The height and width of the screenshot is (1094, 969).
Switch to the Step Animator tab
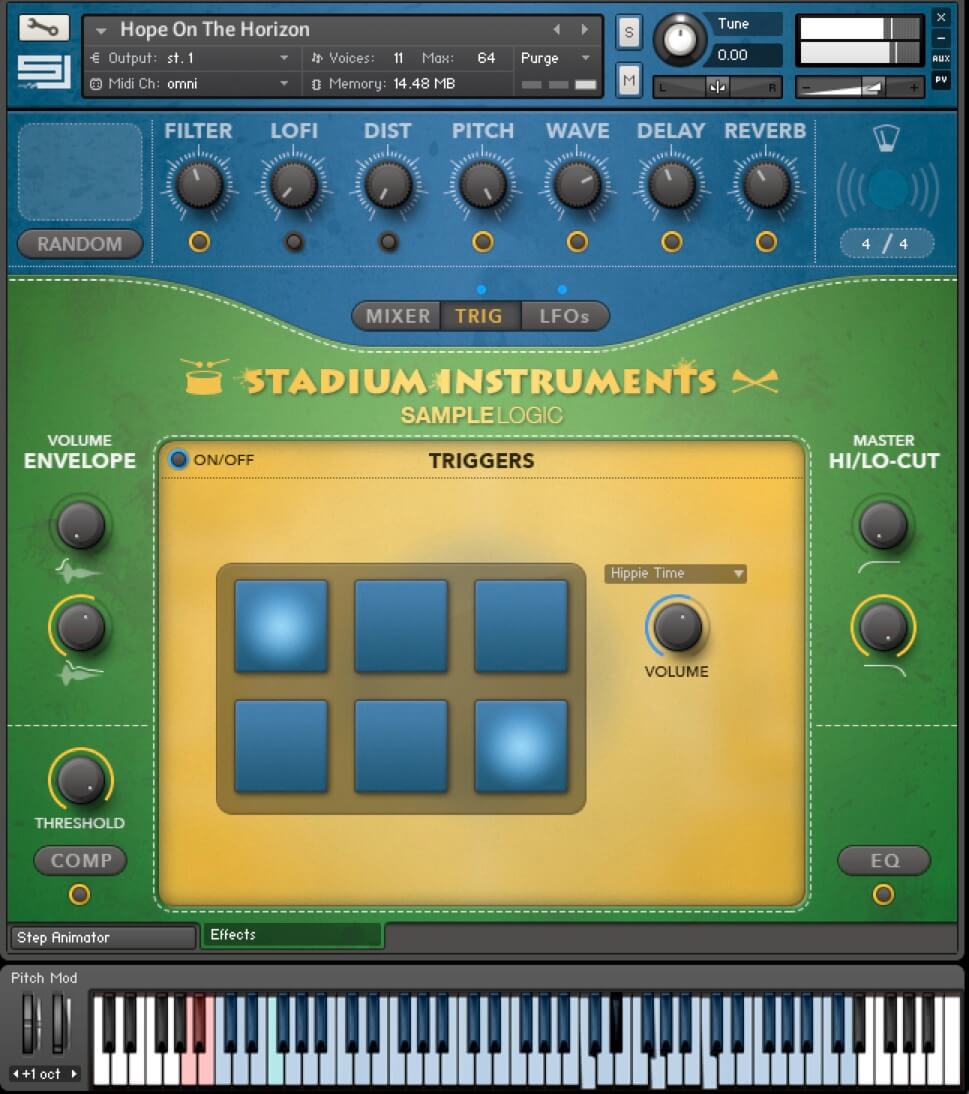tap(102, 937)
